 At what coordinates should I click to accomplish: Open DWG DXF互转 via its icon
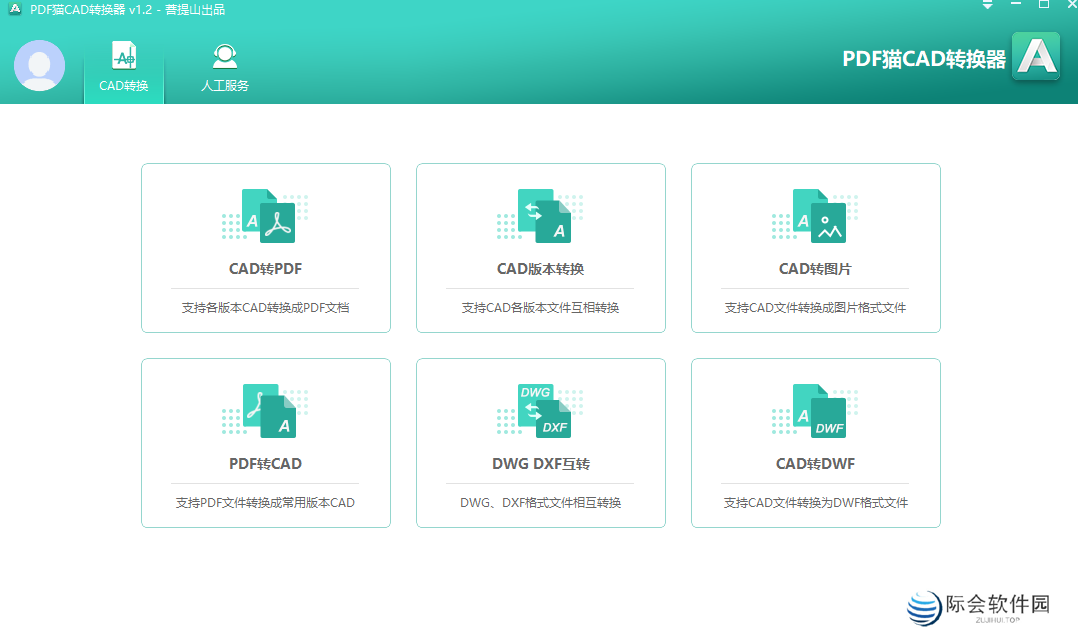541,409
